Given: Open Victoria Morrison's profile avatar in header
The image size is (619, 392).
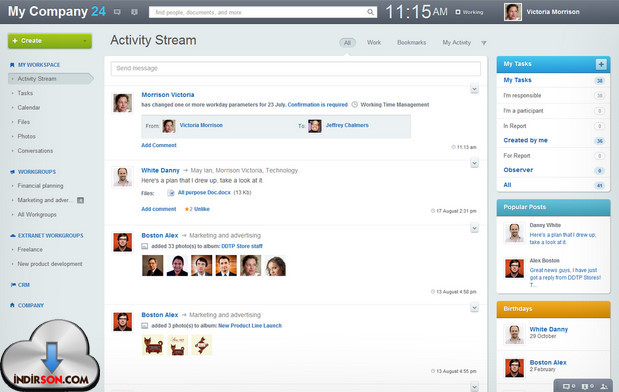Looking at the screenshot, I should pos(512,12).
